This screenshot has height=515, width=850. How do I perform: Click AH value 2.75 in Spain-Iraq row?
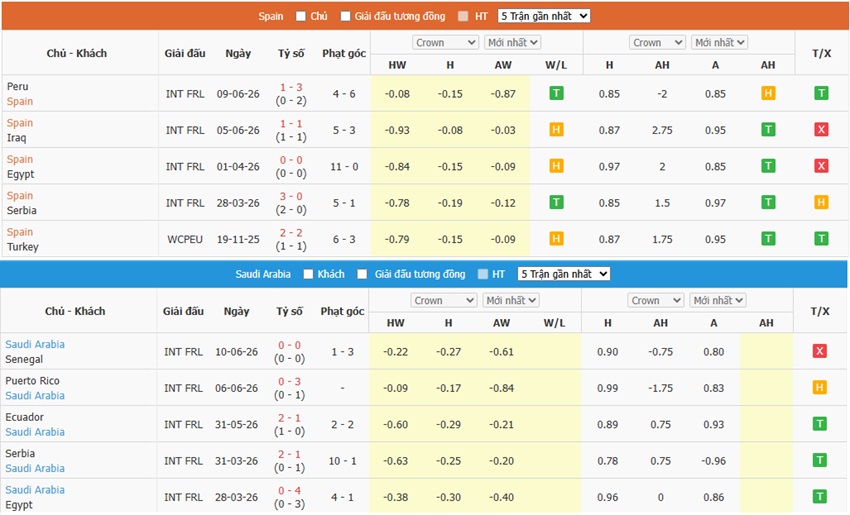[x=662, y=130]
